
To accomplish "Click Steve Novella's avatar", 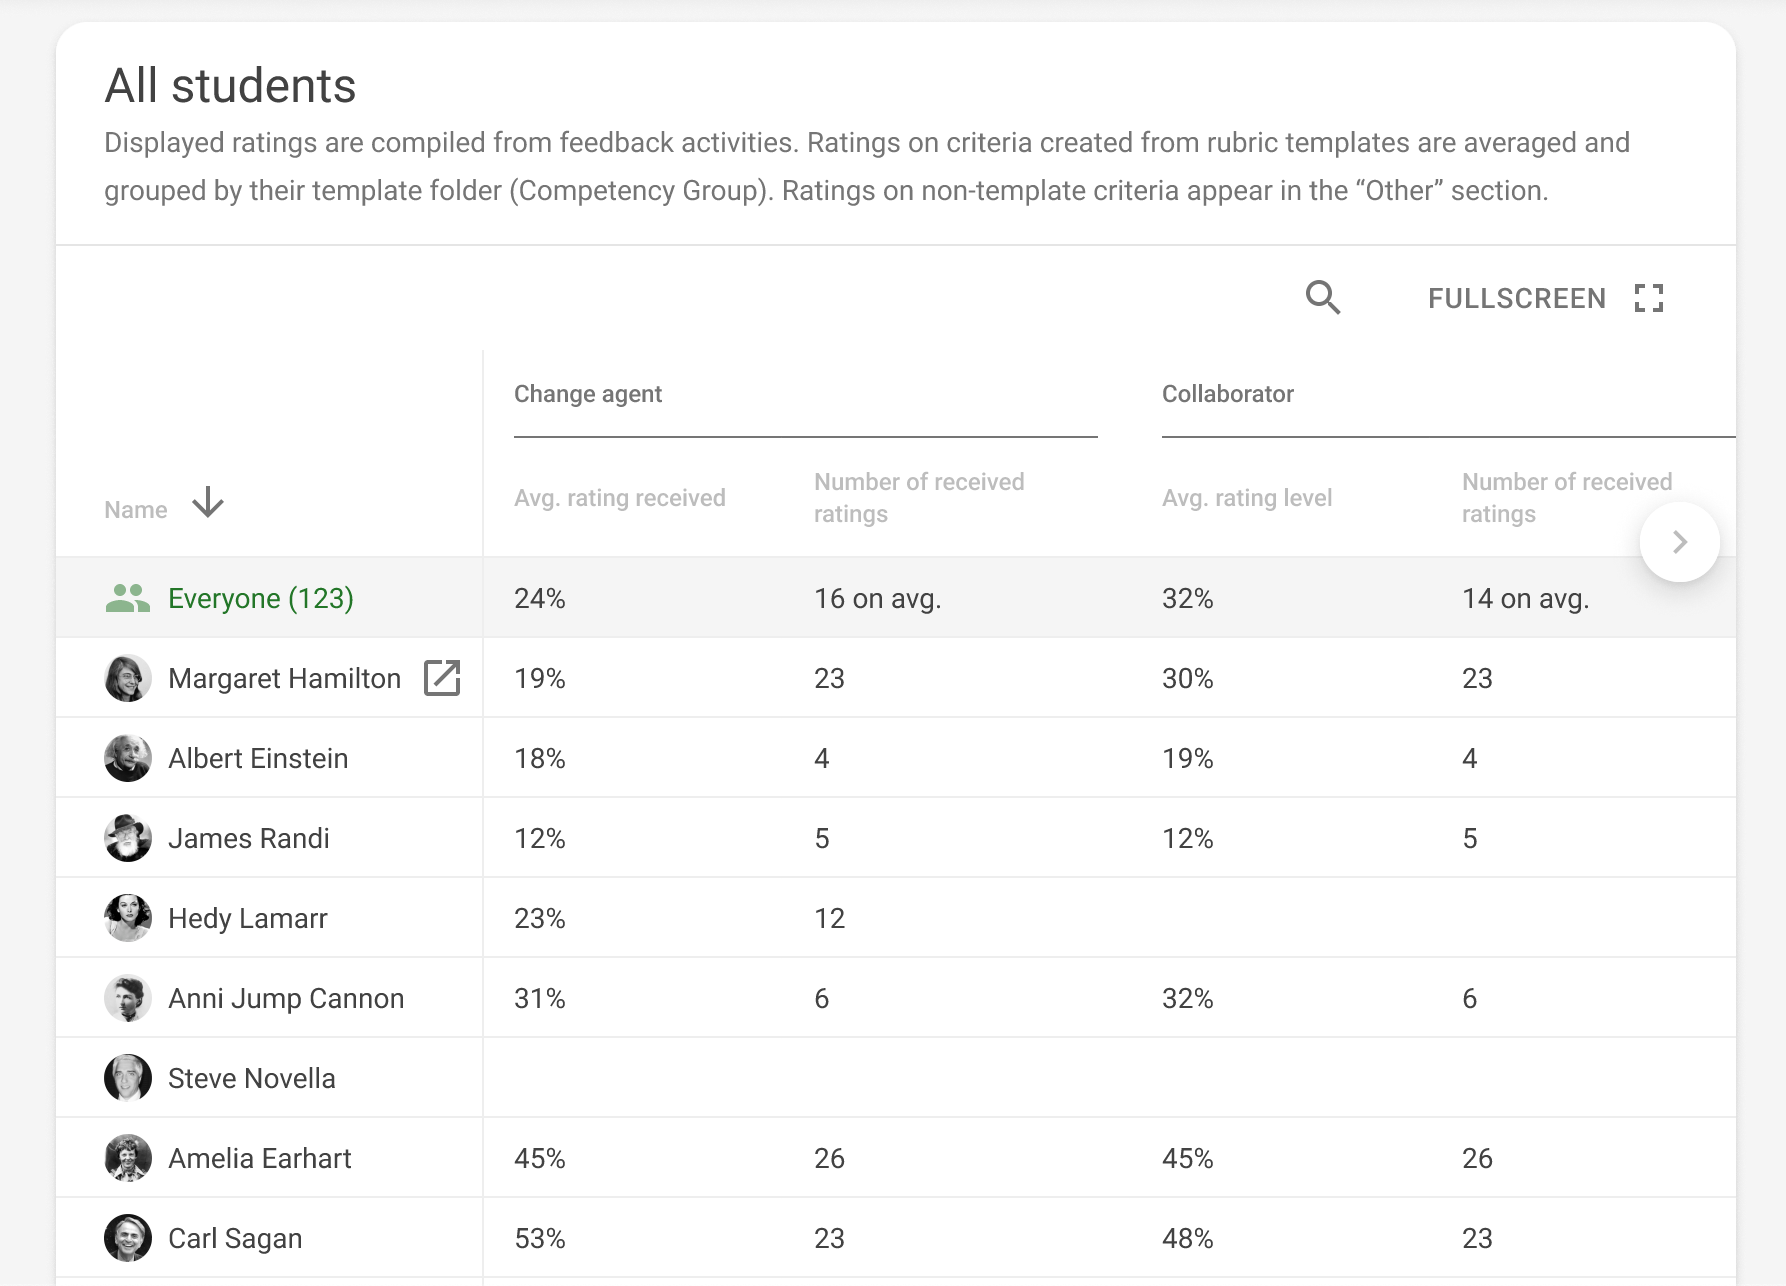I will (128, 1078).
